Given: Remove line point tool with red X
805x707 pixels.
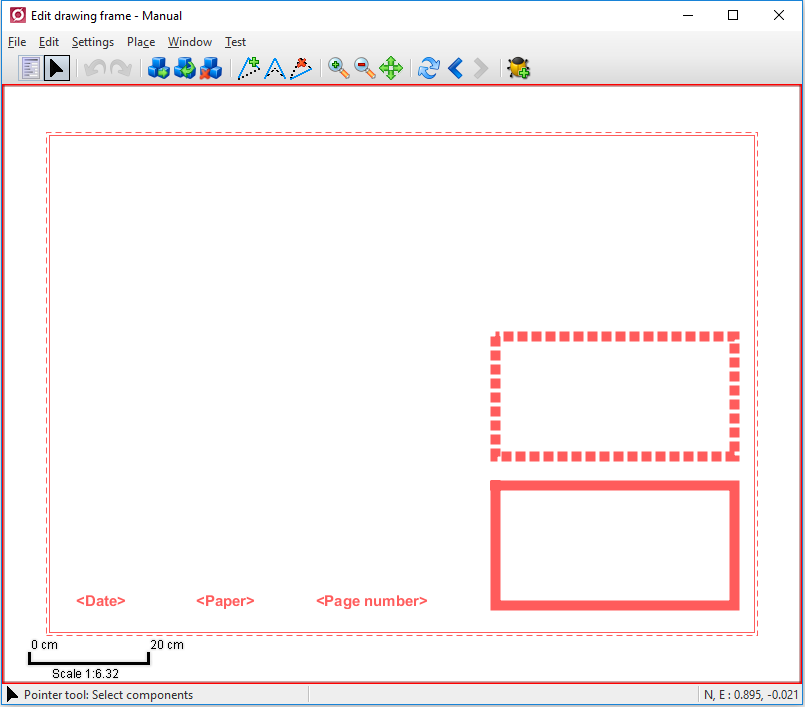Looking at the screenshot, I should click(301, 68).
